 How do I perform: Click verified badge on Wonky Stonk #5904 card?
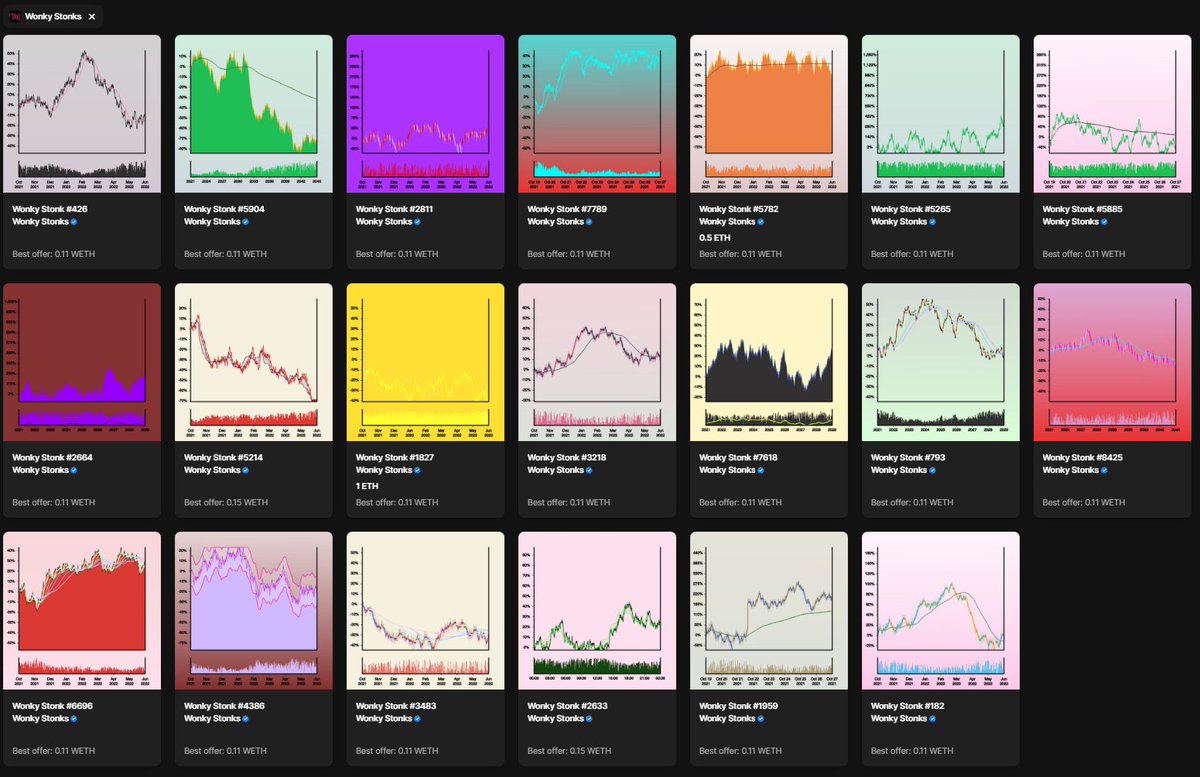(245, 222)
